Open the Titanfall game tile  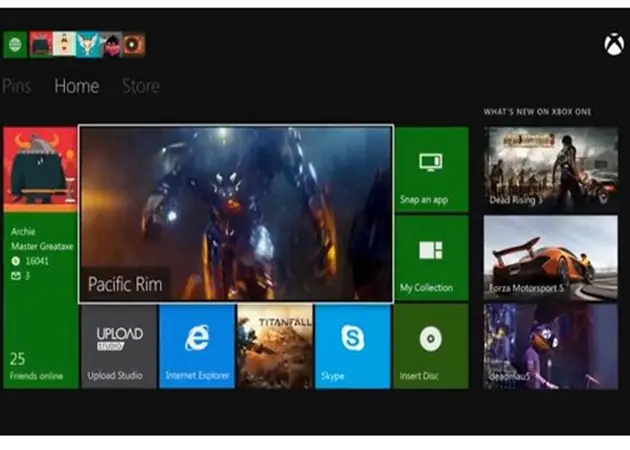275,346
